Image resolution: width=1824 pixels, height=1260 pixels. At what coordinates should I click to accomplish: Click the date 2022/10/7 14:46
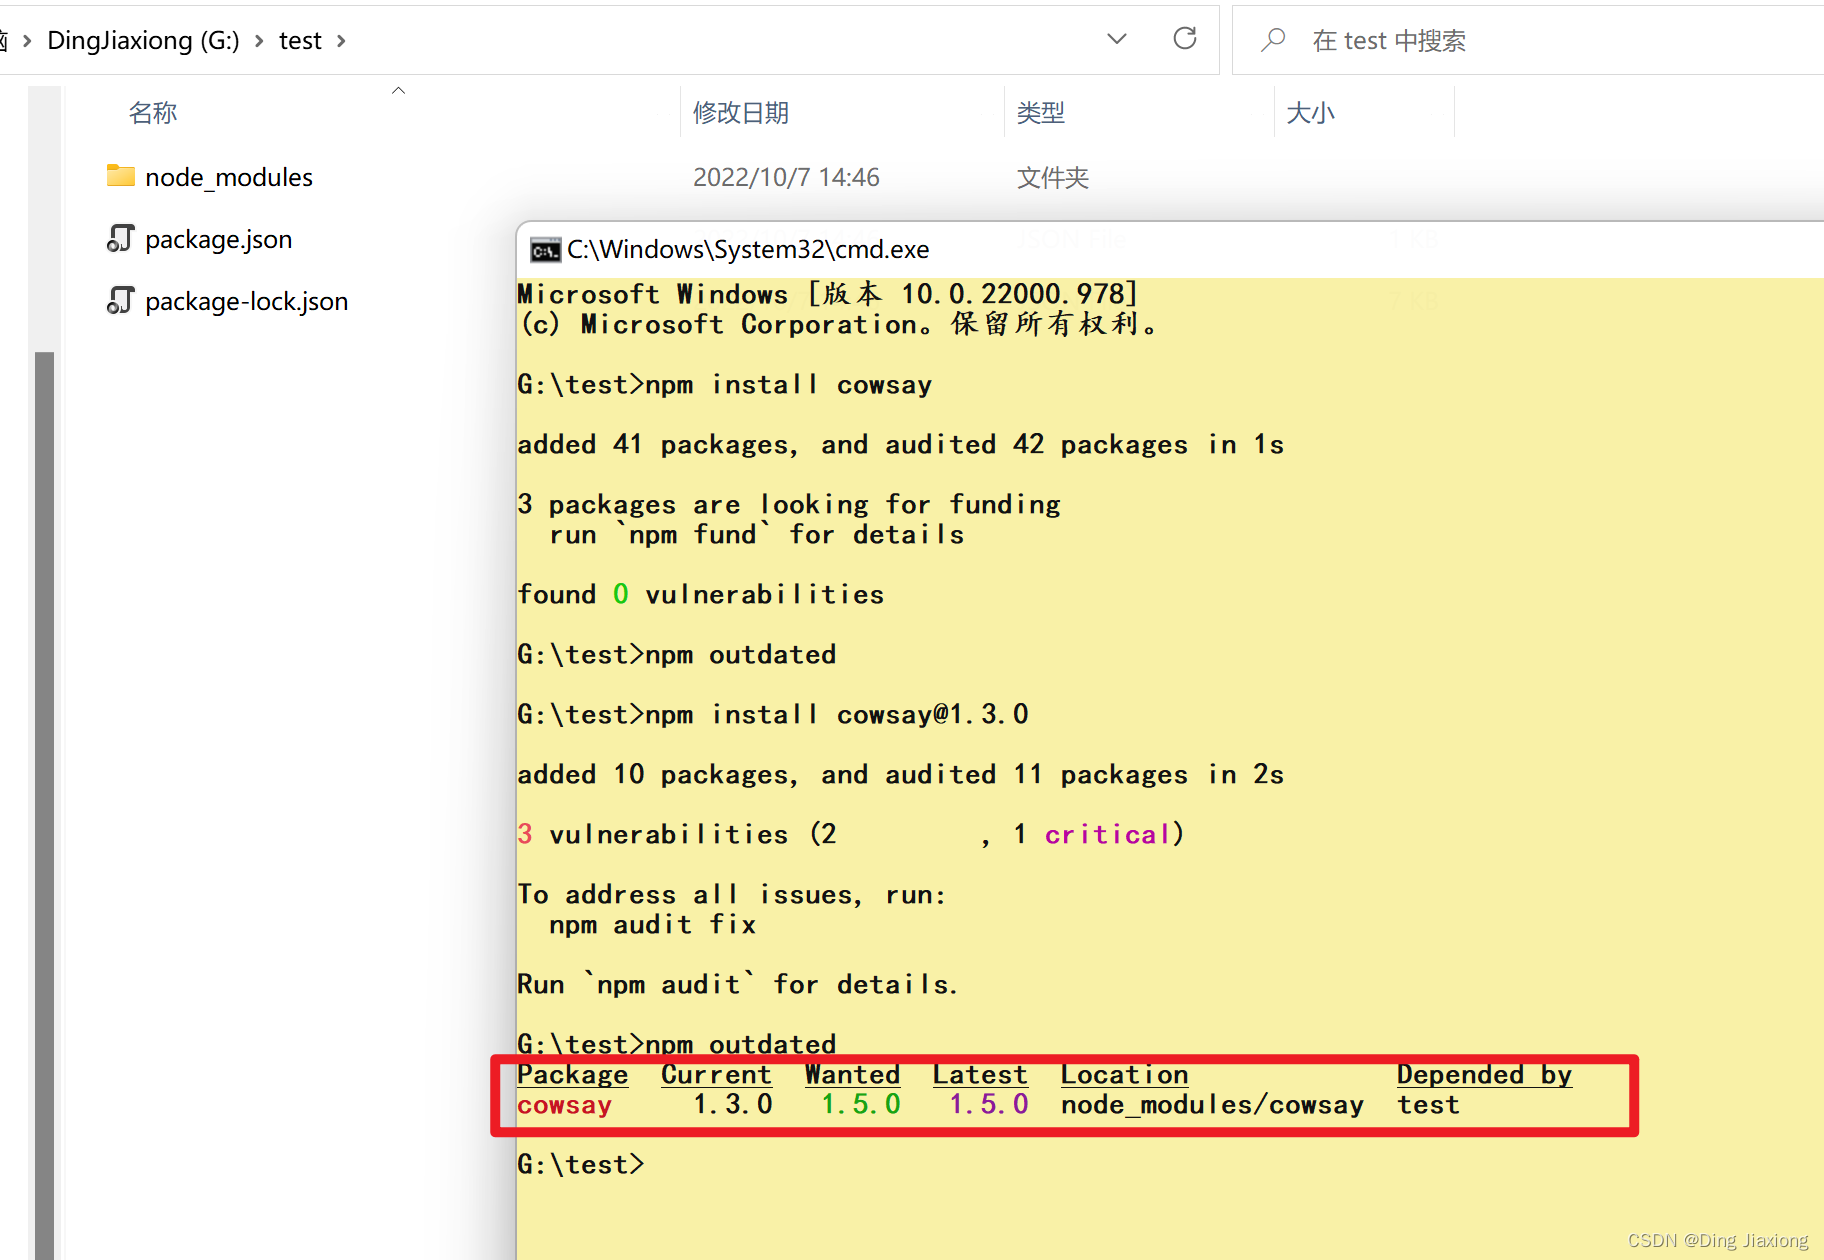[786, 177]
